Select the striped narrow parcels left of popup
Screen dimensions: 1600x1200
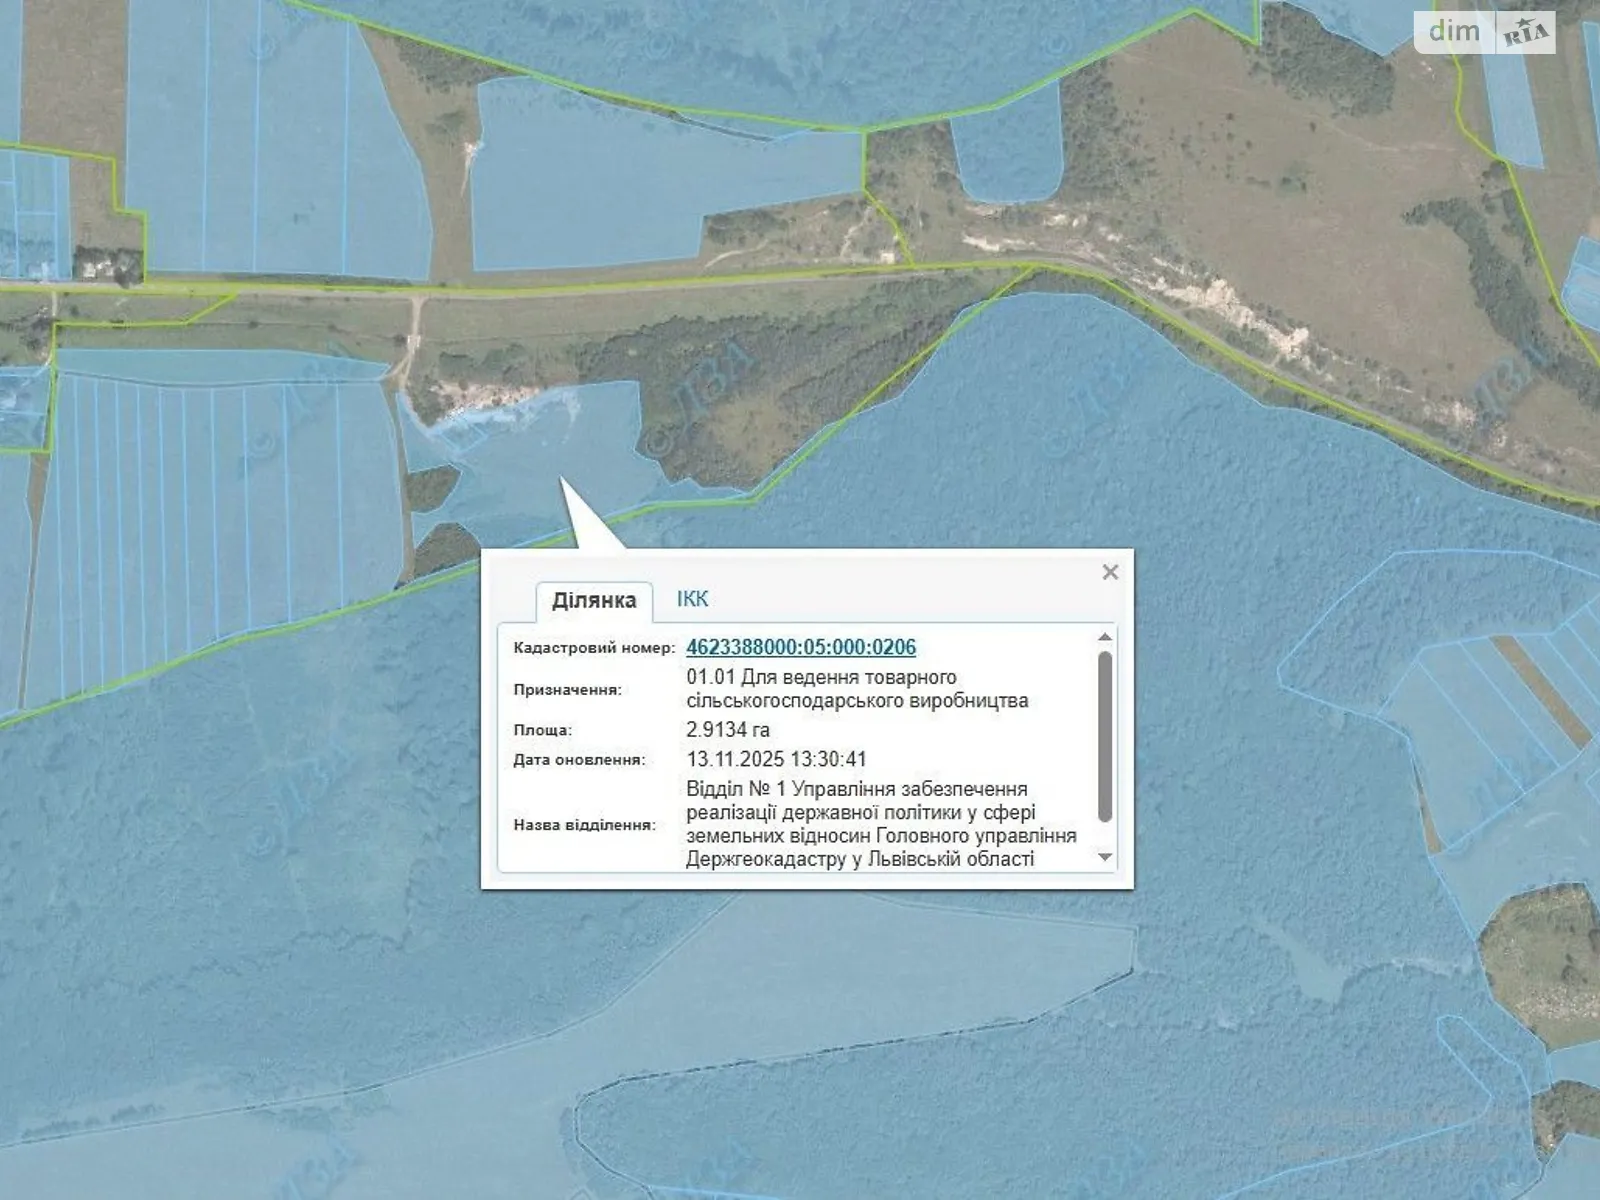coord(200,520)
